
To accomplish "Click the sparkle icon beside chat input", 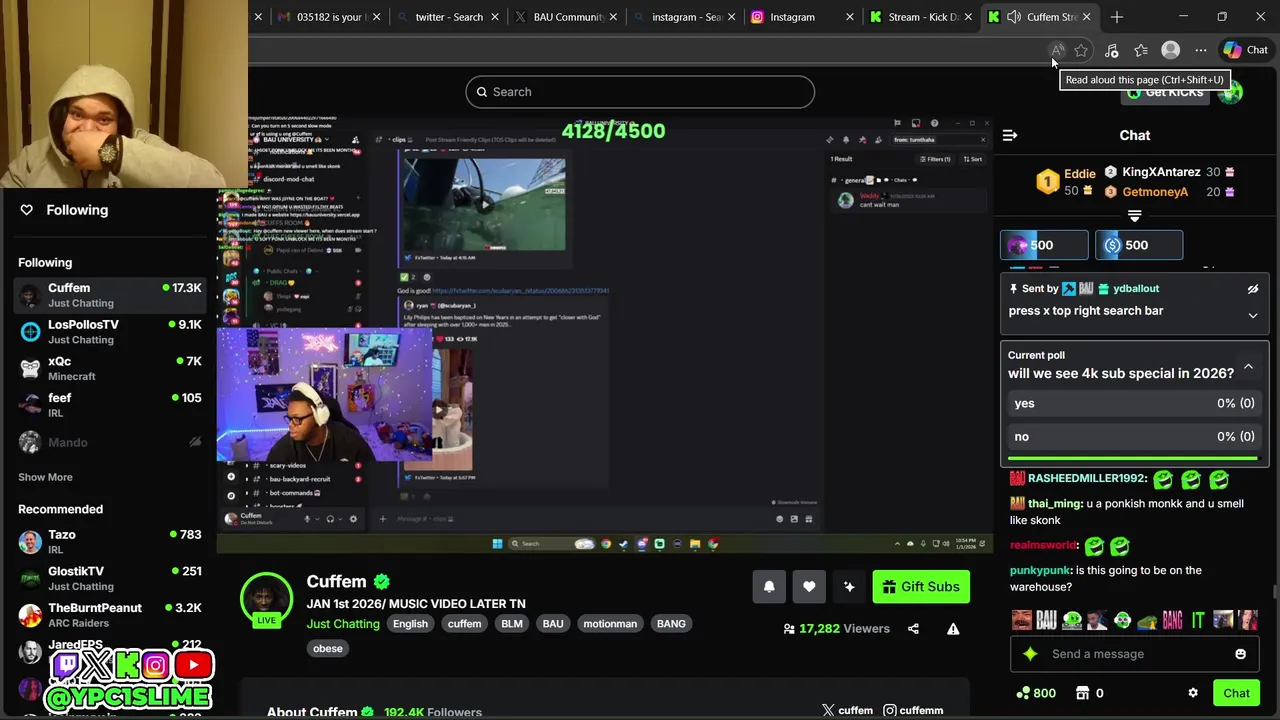I will tap(1030, 654).
